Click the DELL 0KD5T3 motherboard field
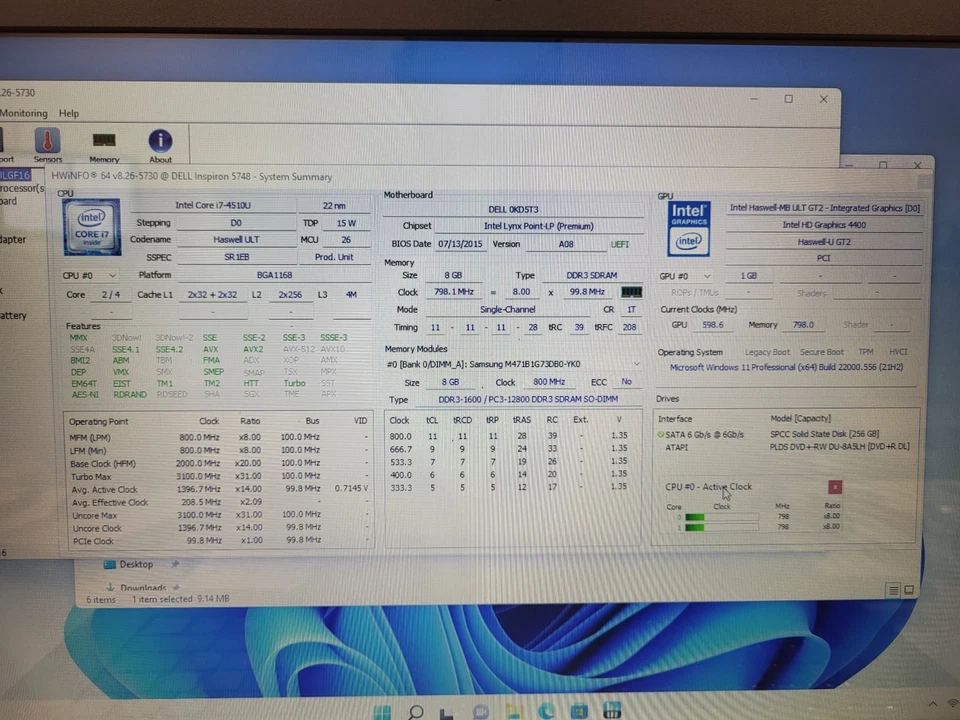Image resolution: width=960 pixels, height=720 pixels. point(513,209)
